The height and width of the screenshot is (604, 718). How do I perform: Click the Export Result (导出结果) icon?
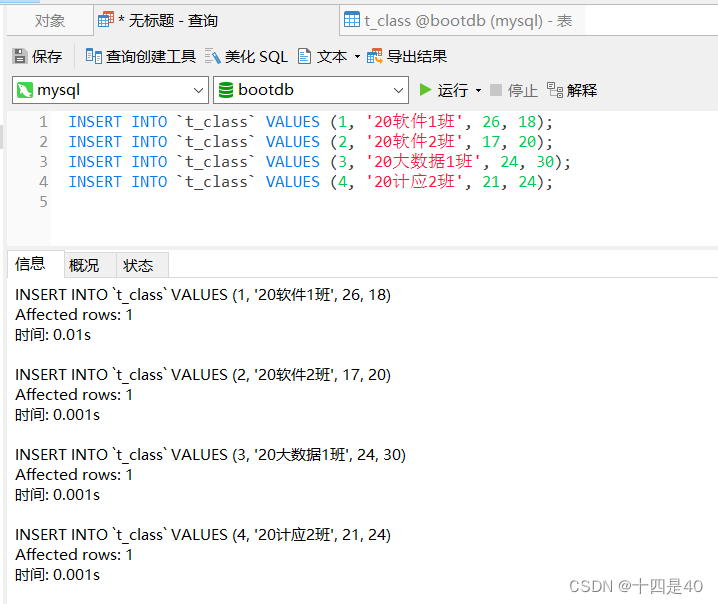[375, 56]
